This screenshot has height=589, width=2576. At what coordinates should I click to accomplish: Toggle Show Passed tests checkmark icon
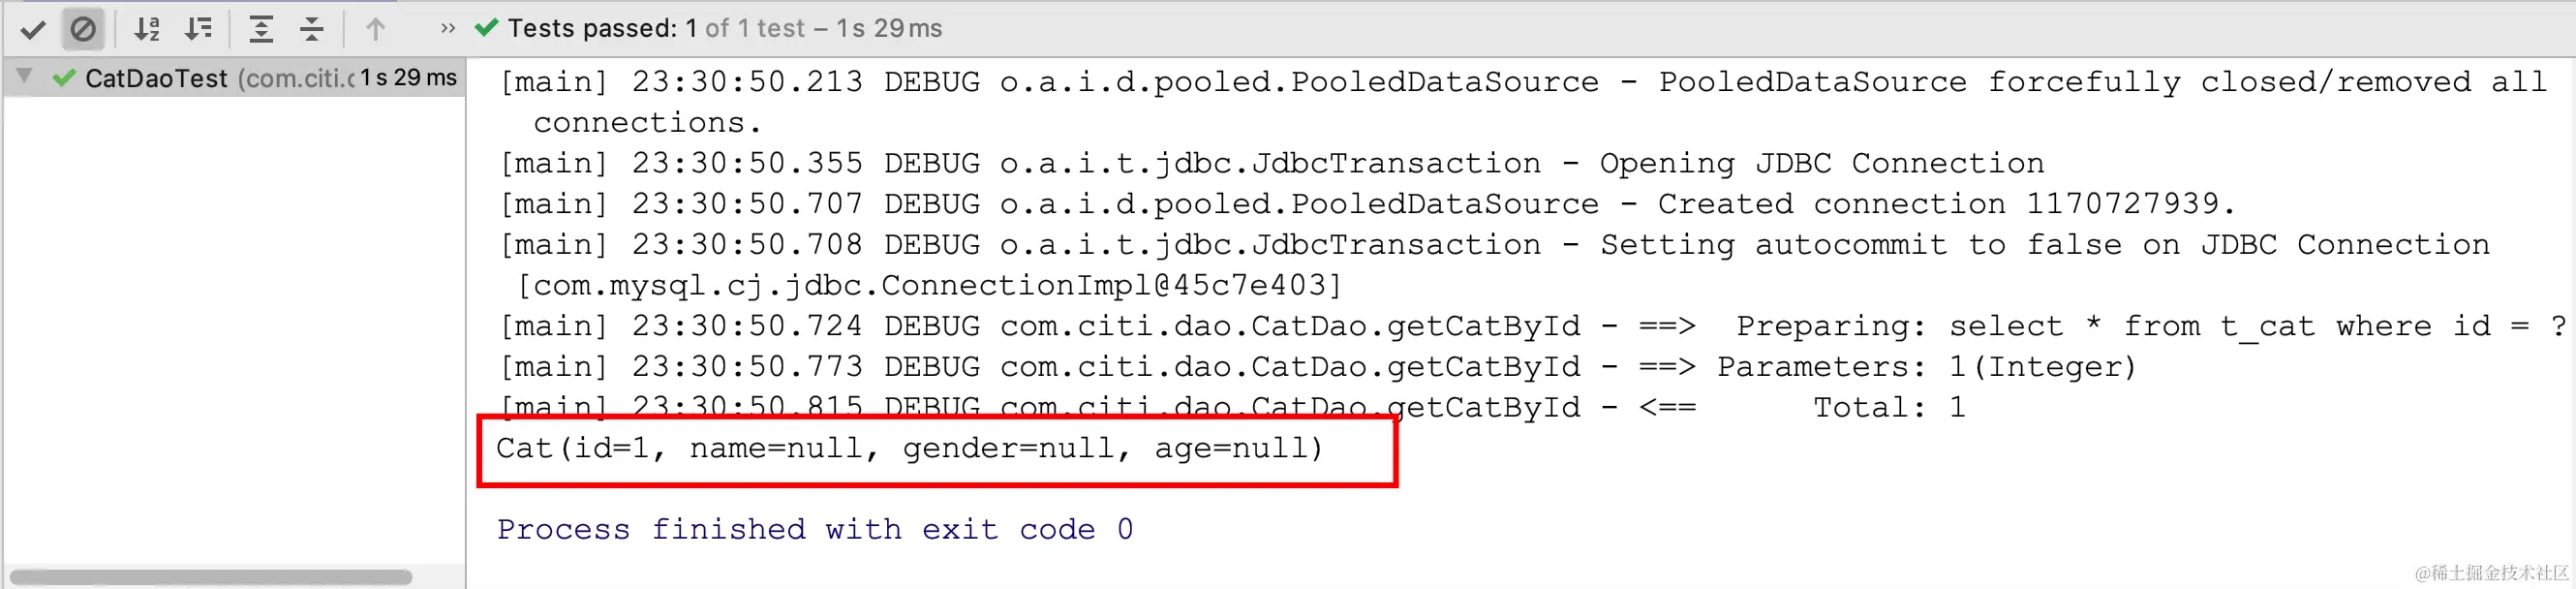(x=33, y=30)
